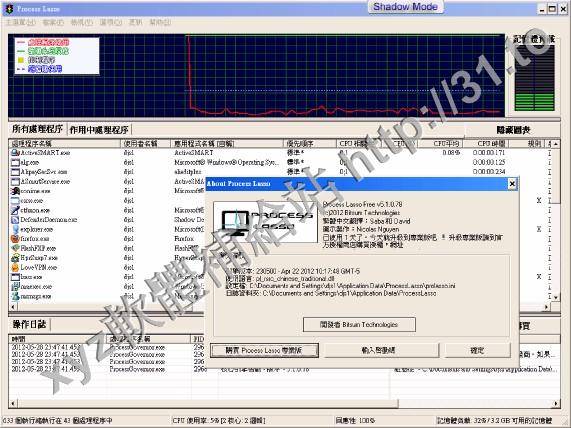571x428 pixels.
Task: Open the 選項 menu
Action: (x=111, y=23)
